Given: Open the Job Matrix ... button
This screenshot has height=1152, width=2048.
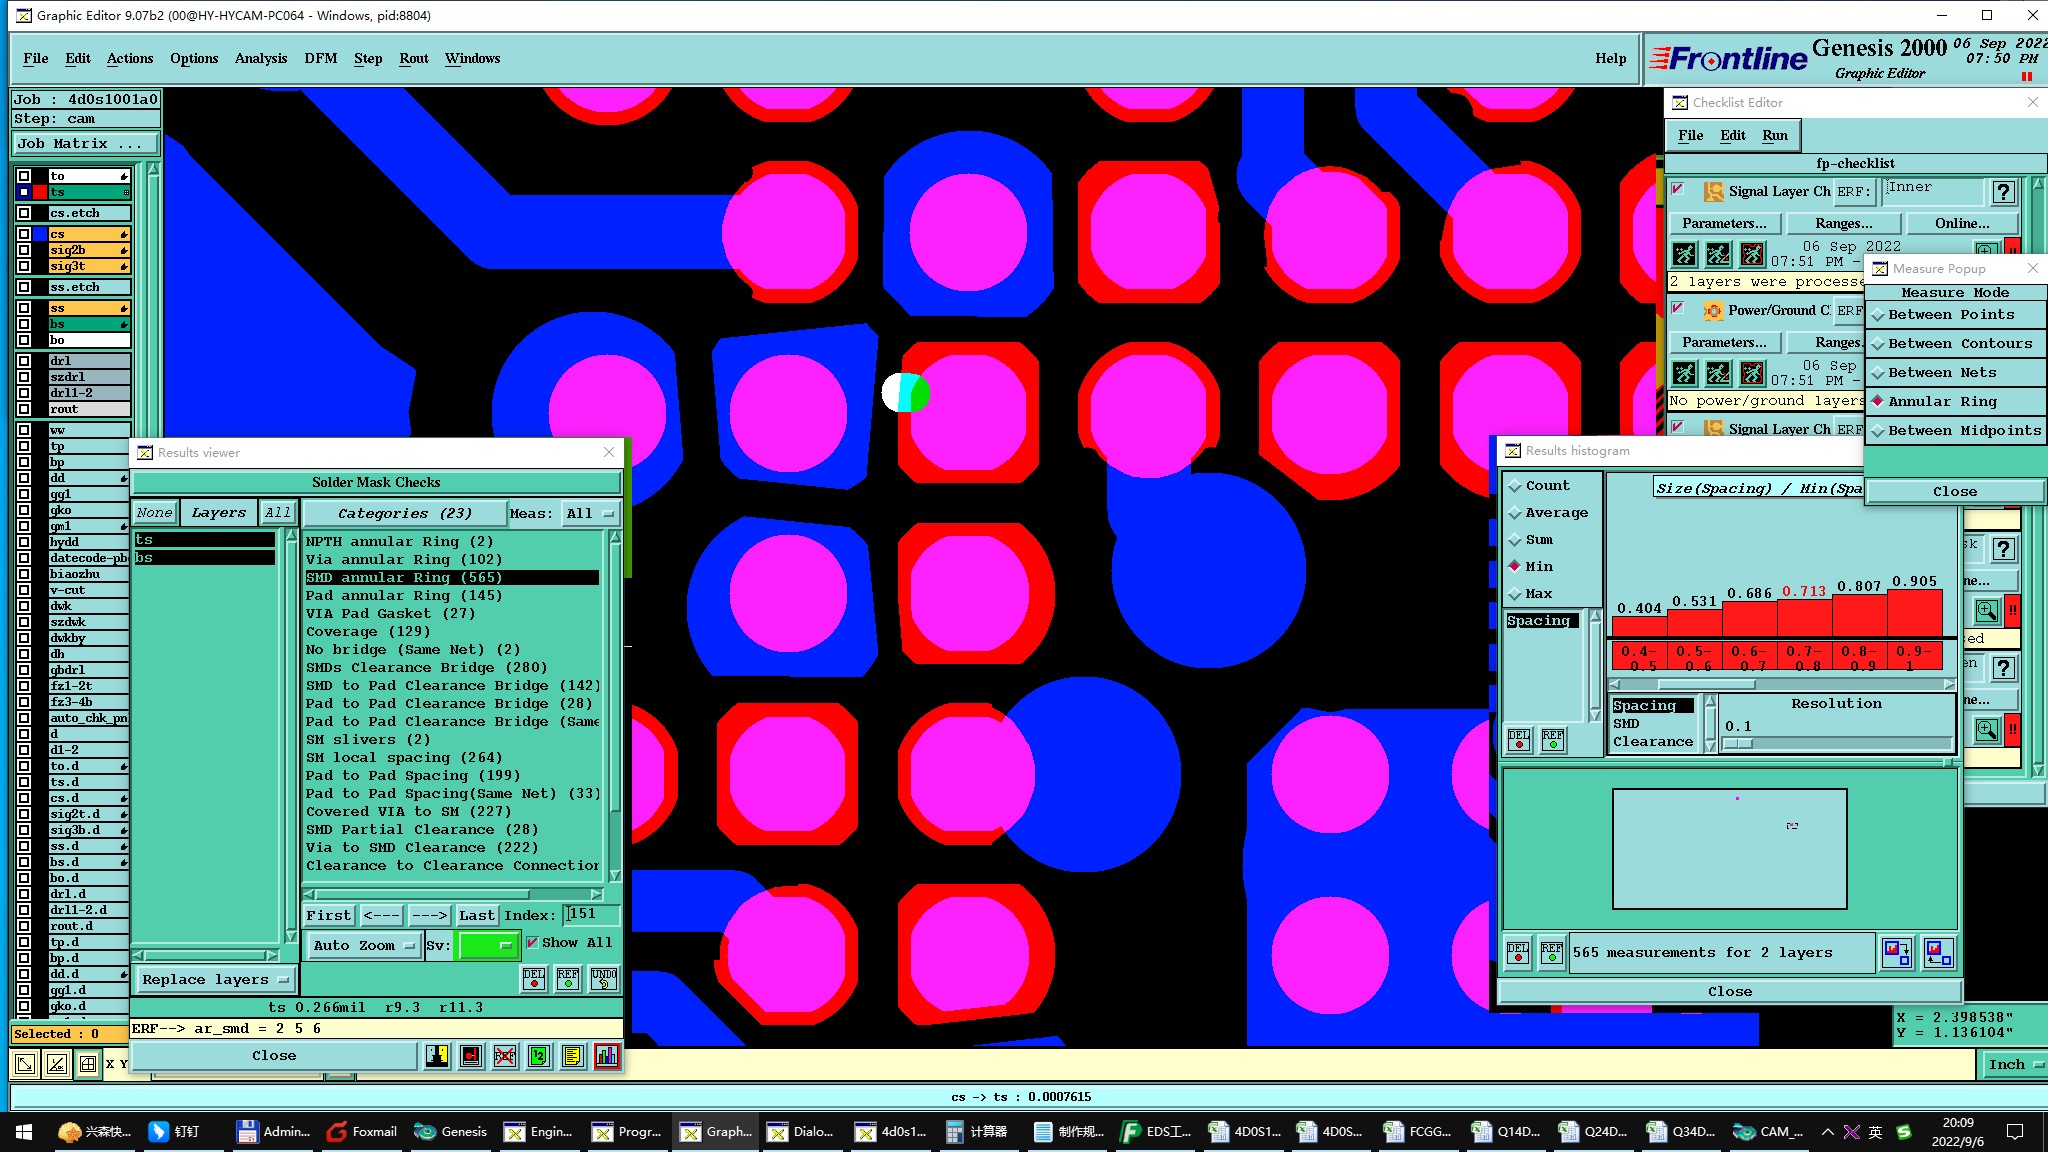Looking at the screenshot, I should (84, 143).
